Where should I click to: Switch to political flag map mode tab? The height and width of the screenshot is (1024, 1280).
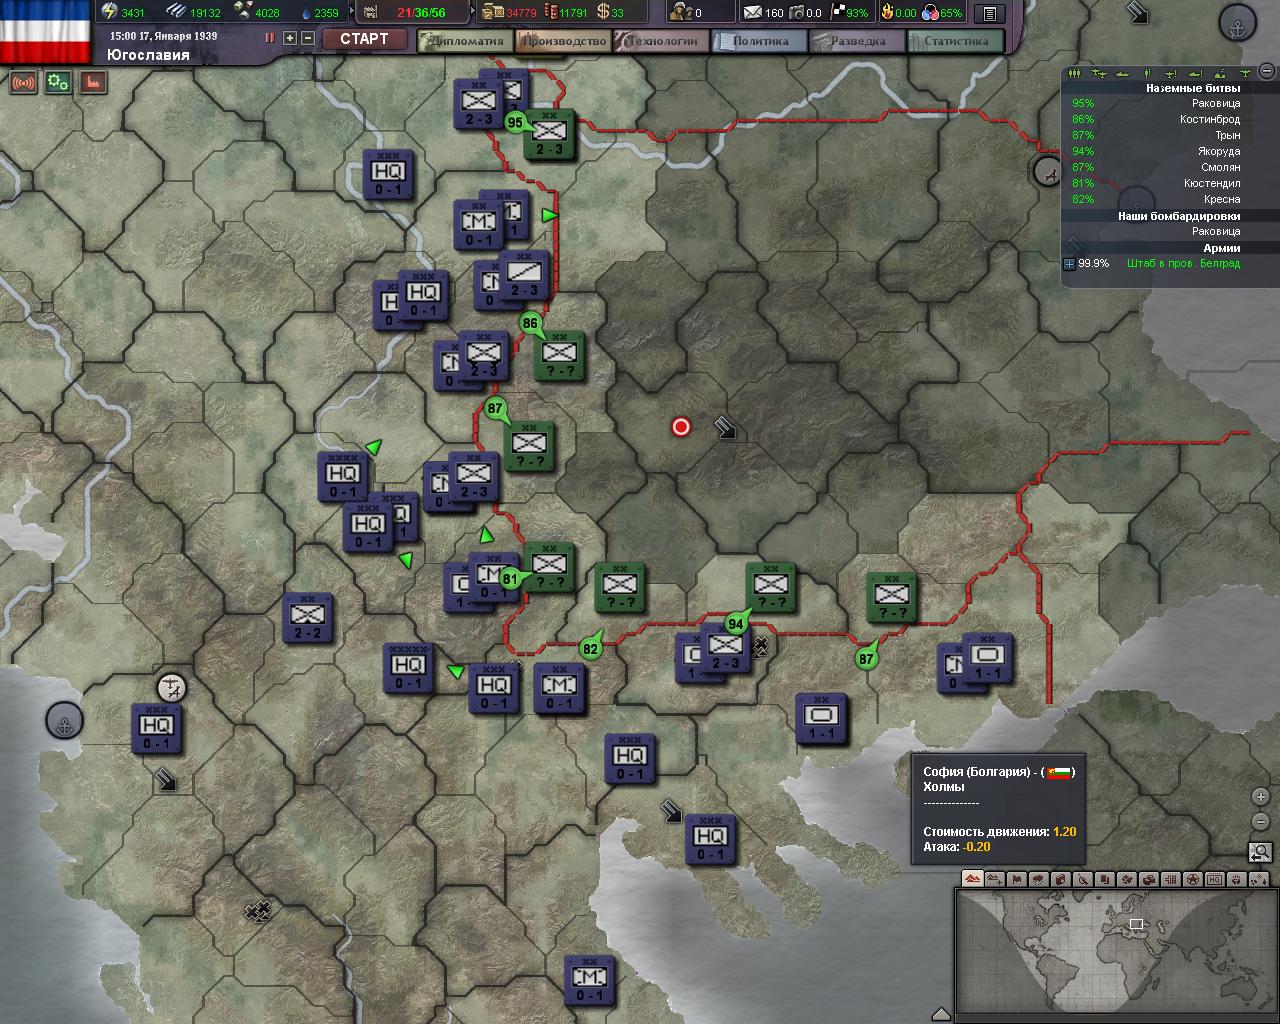pyautogui.click(x=1017, y=879)
